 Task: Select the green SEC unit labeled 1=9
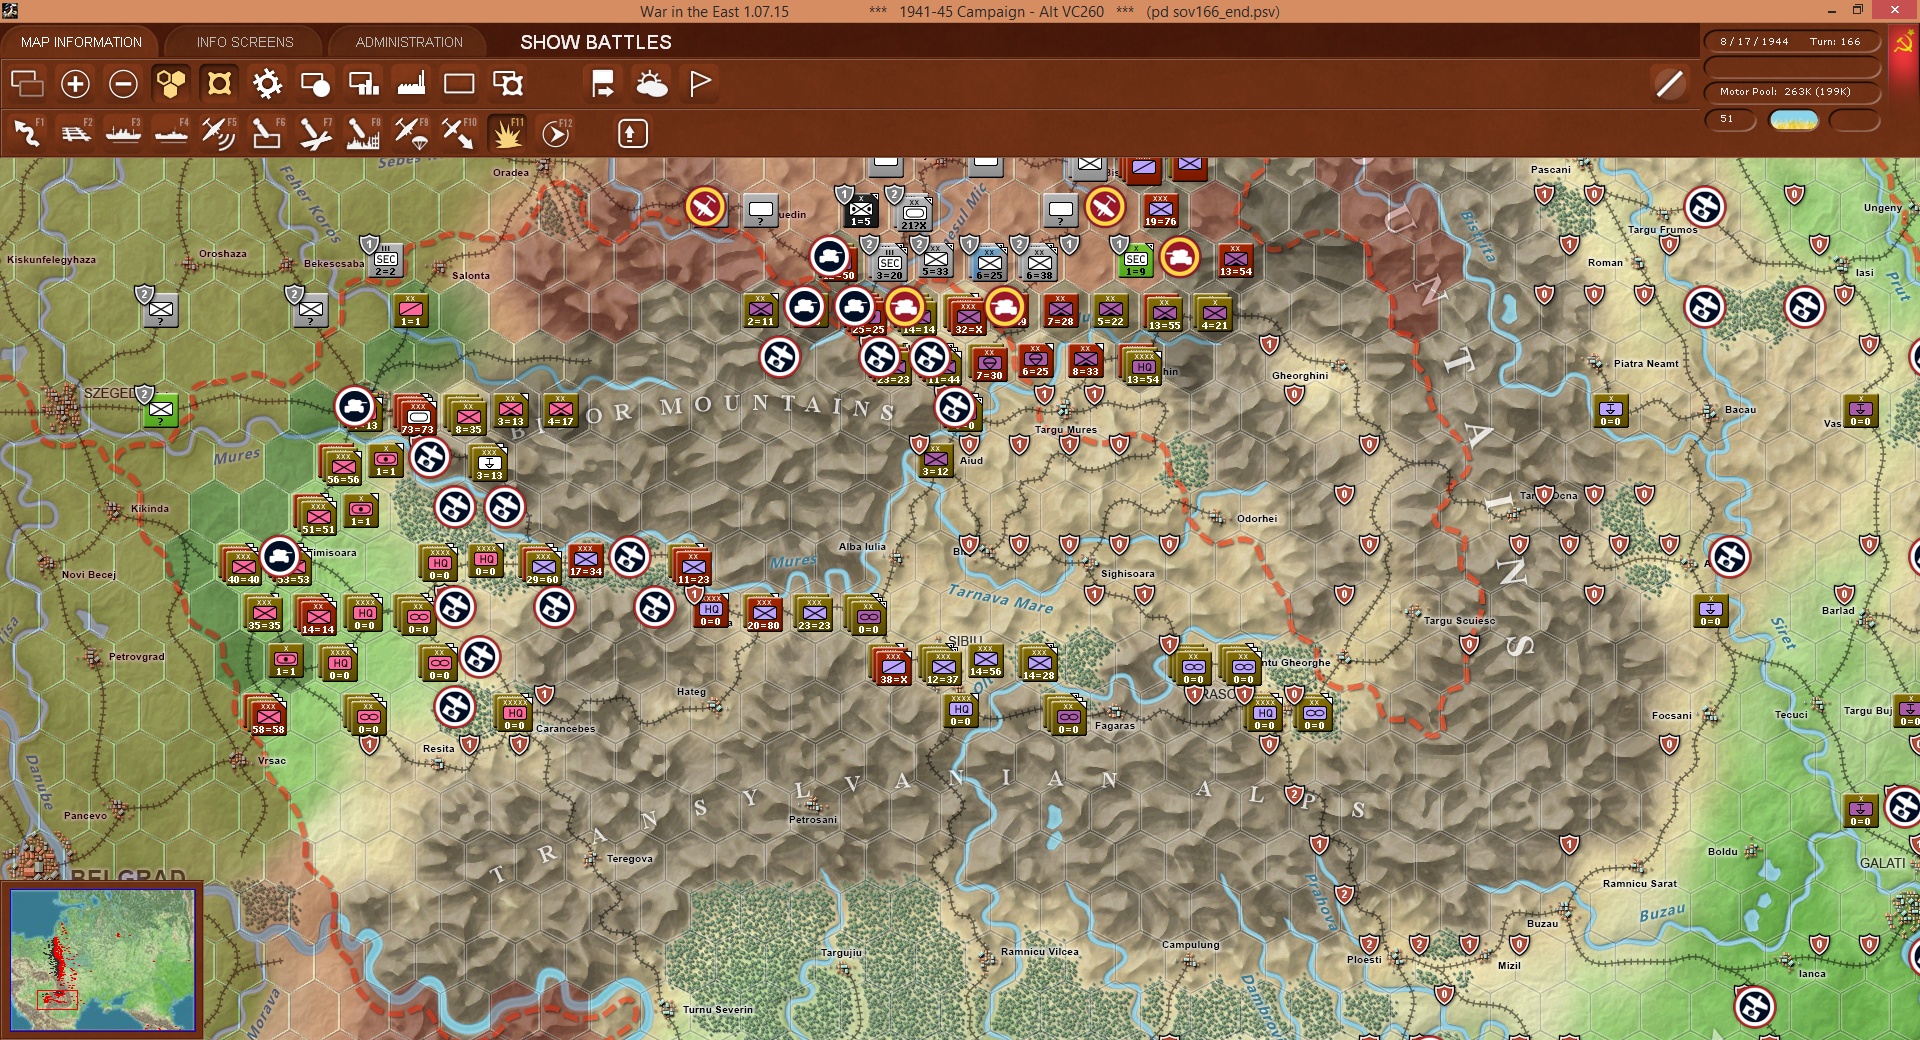click(x=1136, y=260)
